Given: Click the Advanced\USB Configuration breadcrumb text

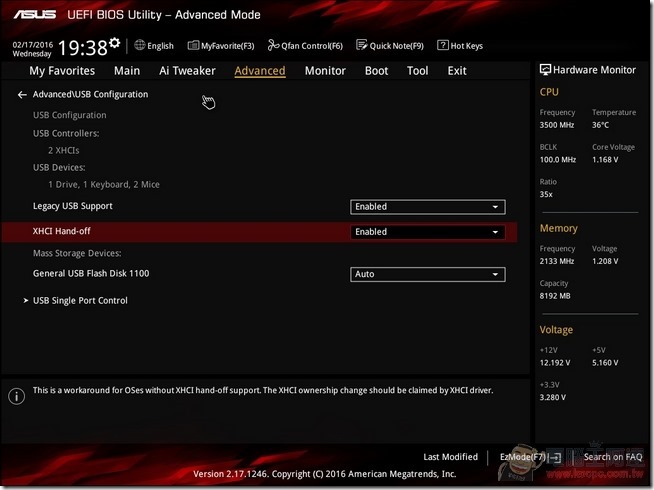Looking at the screenshot, I should pyautogui.click(x=91, y=95).
